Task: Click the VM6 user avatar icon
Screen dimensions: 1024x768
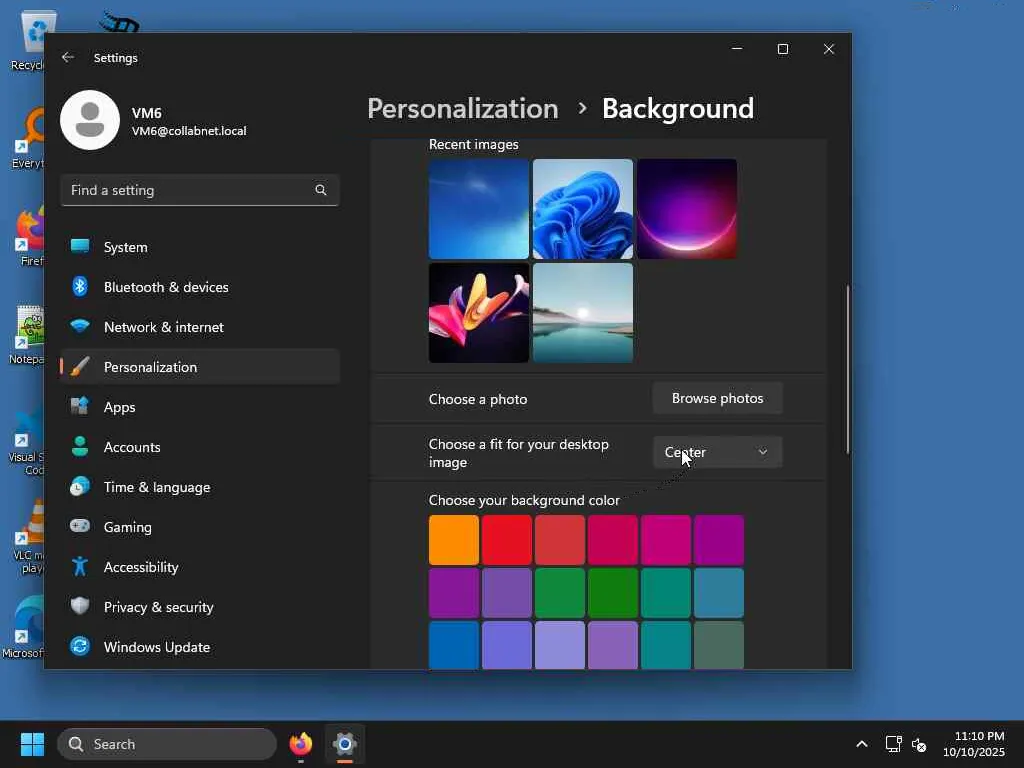Action: [90, 120]
